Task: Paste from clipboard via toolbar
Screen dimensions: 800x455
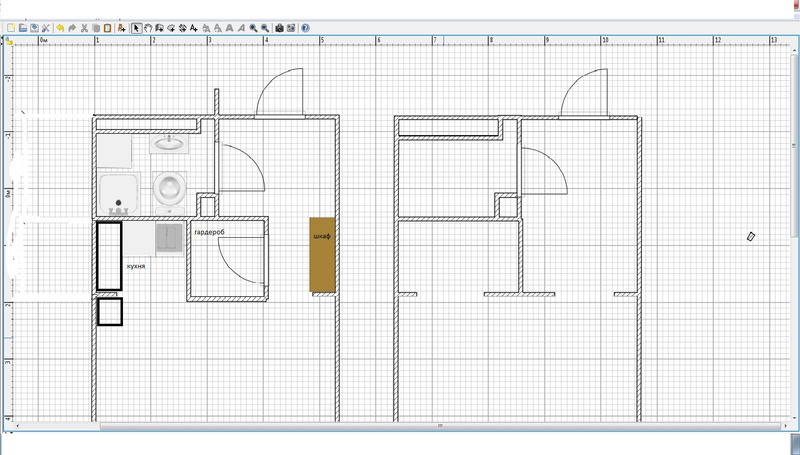Action: (107, 28)
